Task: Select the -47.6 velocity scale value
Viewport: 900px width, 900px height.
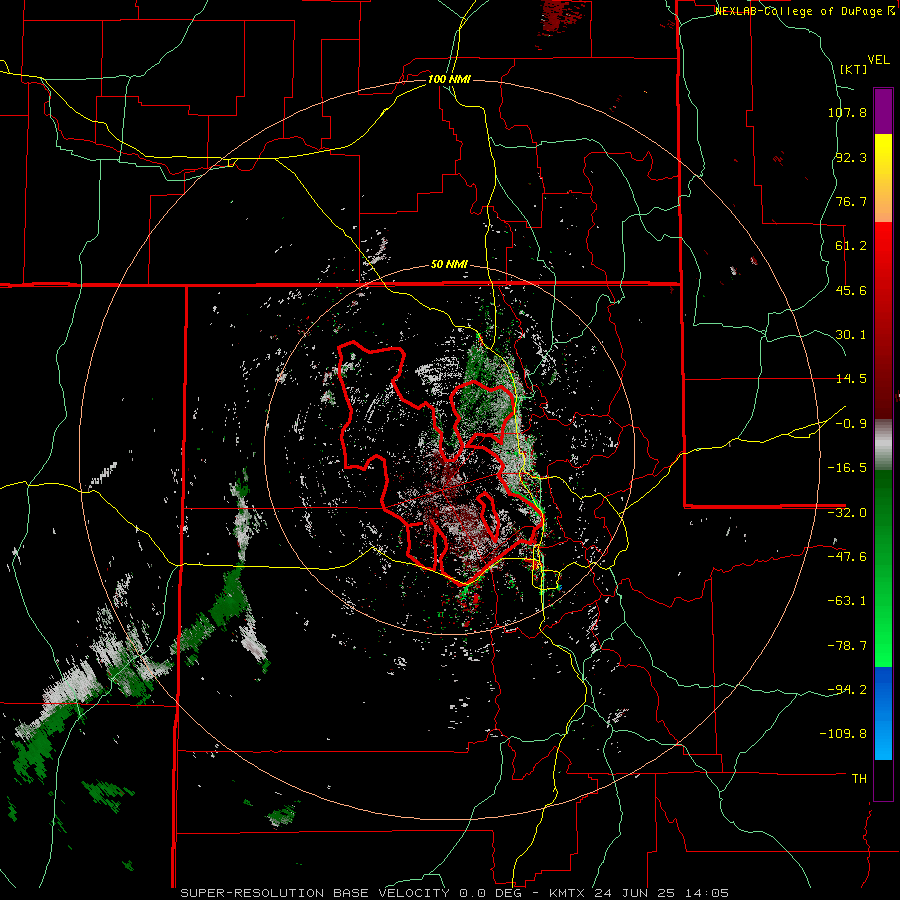Action: [x=847, y=557]
